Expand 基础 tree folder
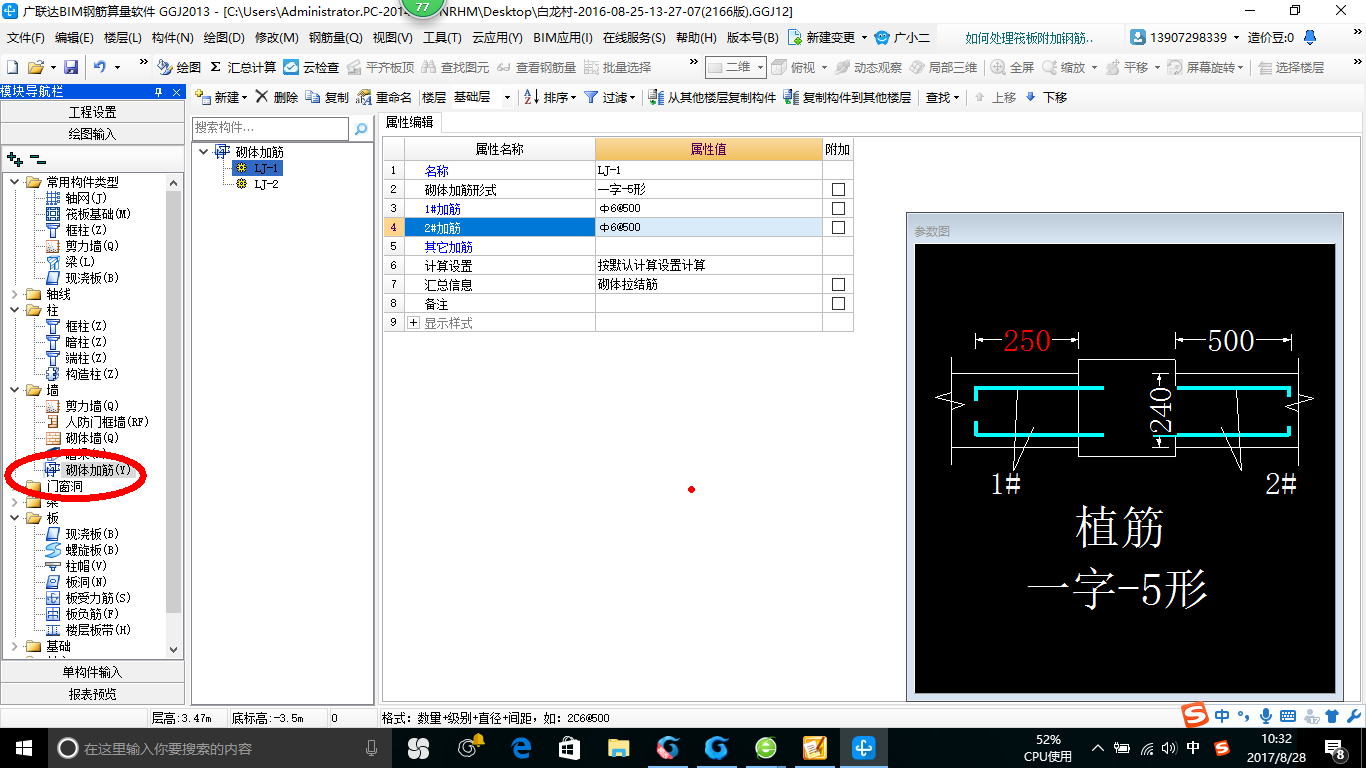The width and height of the screenshot is (1366, 768). 15,646
